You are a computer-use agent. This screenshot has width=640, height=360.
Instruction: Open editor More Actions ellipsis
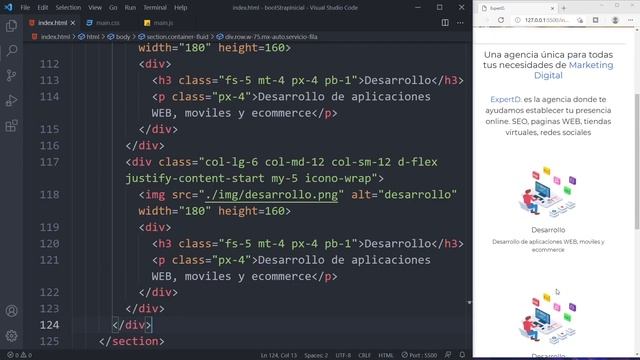pyautogui.click(x=460, y=23)
